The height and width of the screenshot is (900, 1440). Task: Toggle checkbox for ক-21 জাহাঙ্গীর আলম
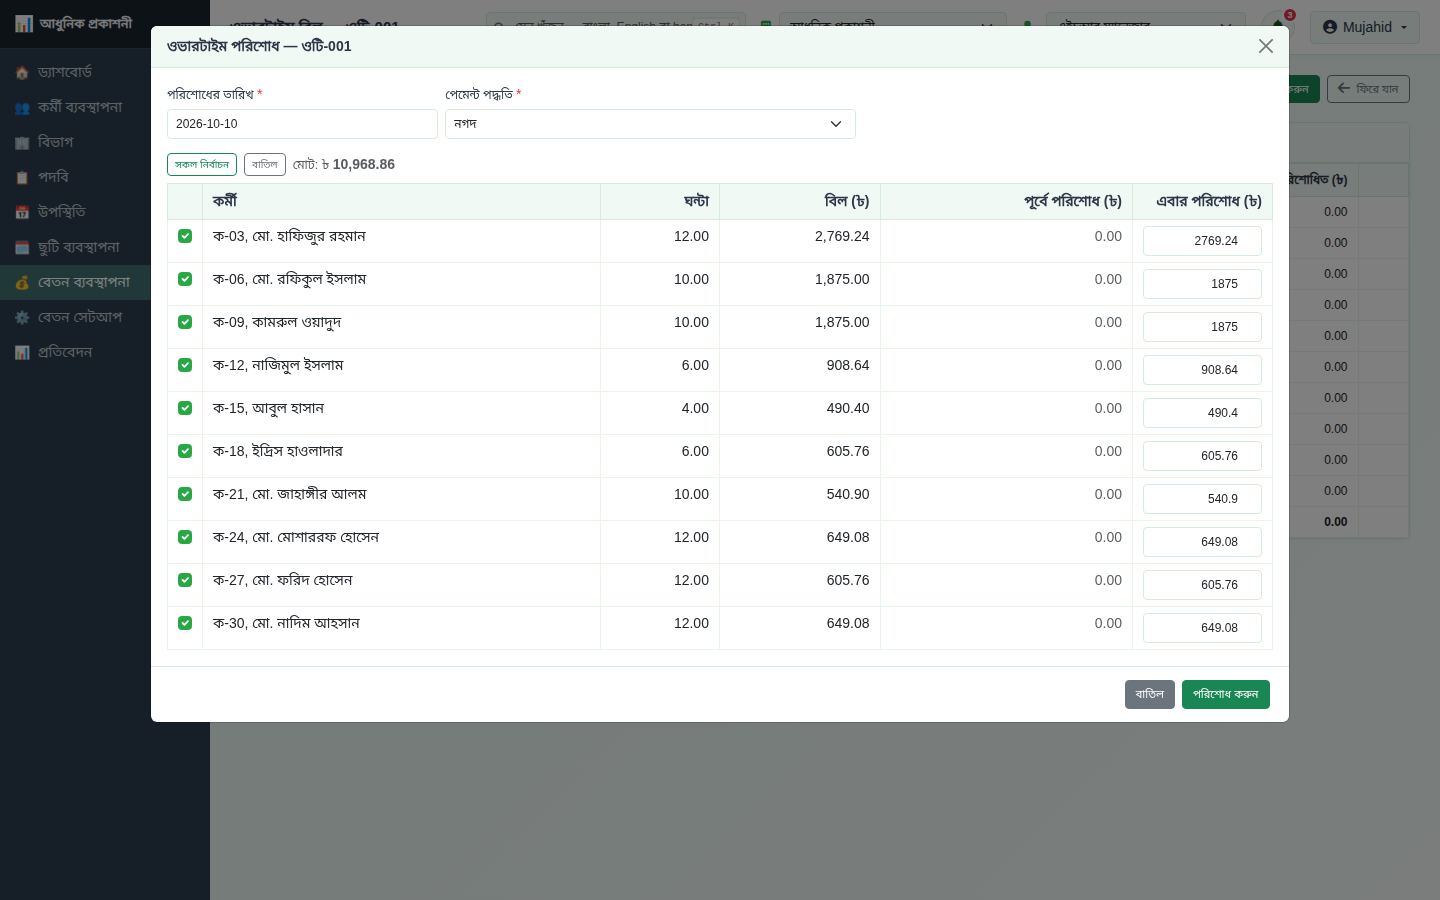(x=185, y=494)
